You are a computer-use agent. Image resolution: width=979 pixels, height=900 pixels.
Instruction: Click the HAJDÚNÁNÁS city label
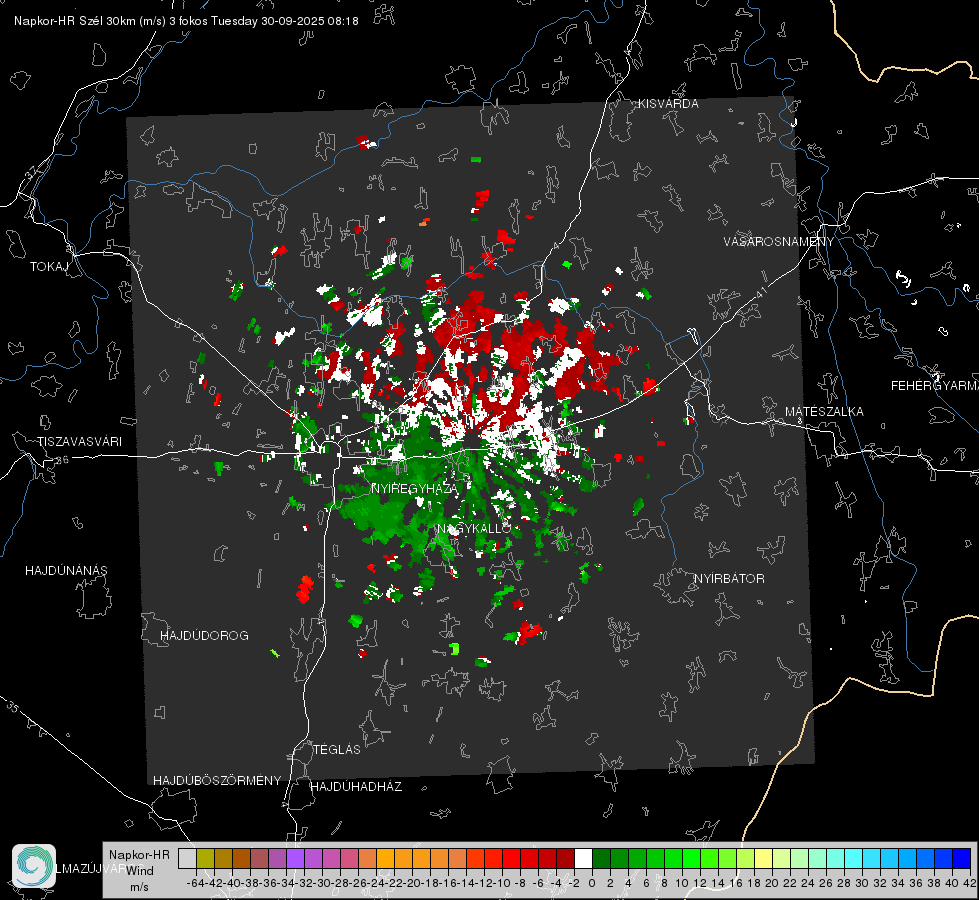pos(66,571)
